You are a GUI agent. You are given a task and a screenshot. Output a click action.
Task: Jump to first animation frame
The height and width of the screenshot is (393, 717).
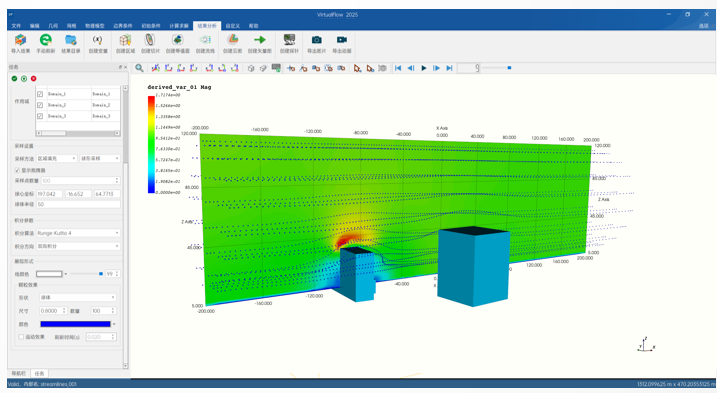[x=398, y=68]
